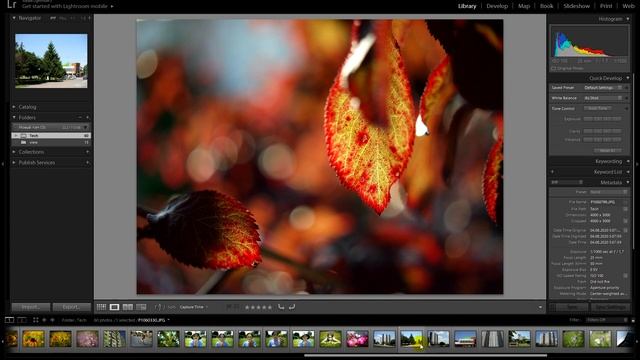Set painter spray tool in toolbar
This screenshot has height=360, width=640.
(158, 307)
